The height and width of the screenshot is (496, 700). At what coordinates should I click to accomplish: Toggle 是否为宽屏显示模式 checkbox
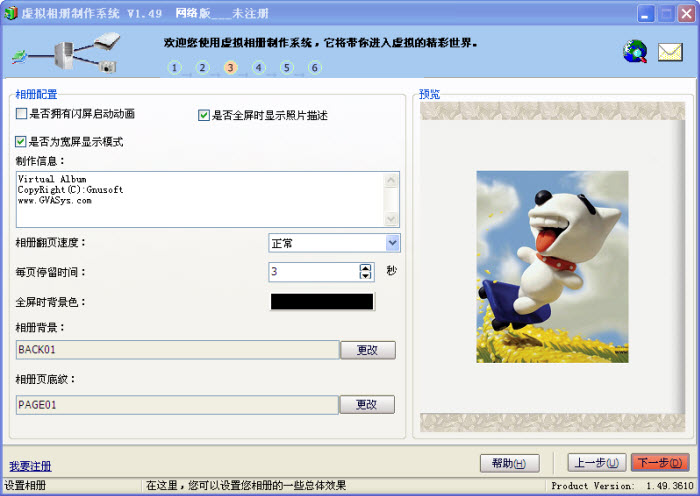[x=21, y=142]
